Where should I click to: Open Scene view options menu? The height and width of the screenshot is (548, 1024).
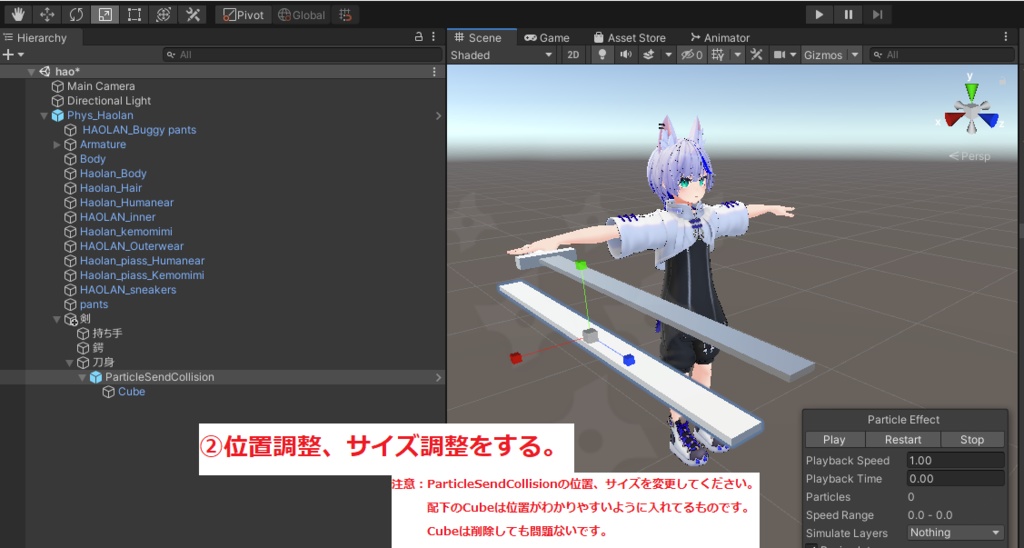tap(1006, 37)
